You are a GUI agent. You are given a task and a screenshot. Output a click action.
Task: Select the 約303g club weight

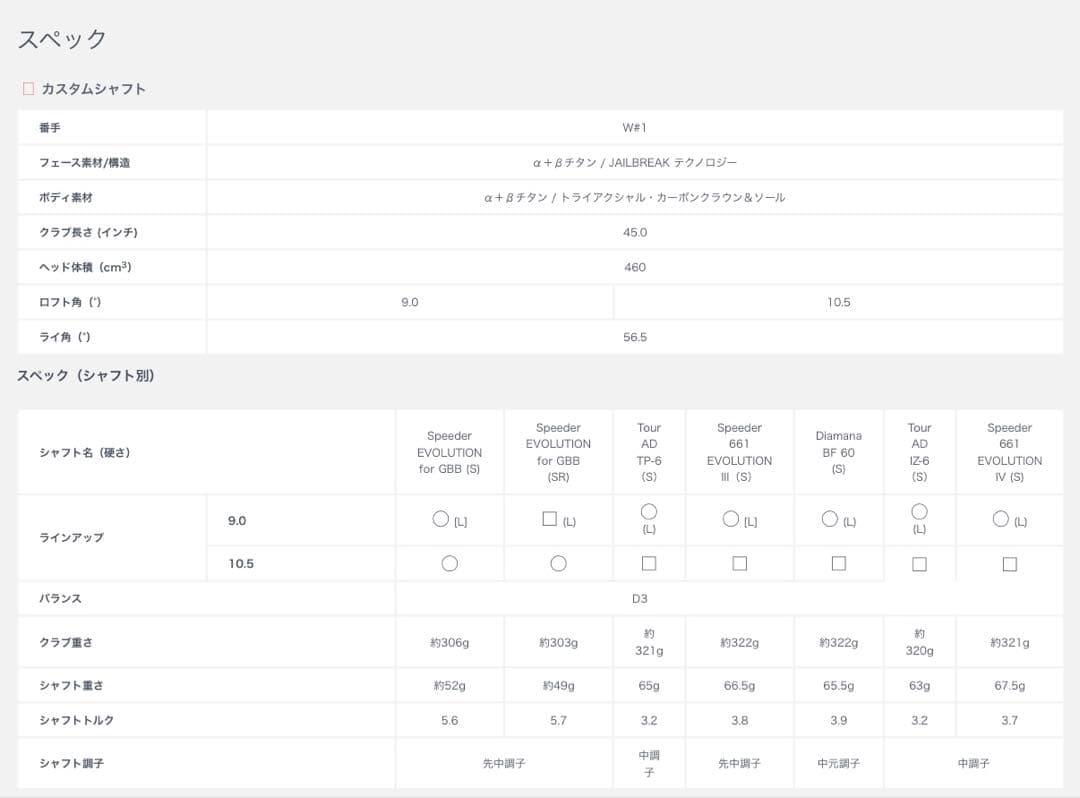tap(558, 642)
